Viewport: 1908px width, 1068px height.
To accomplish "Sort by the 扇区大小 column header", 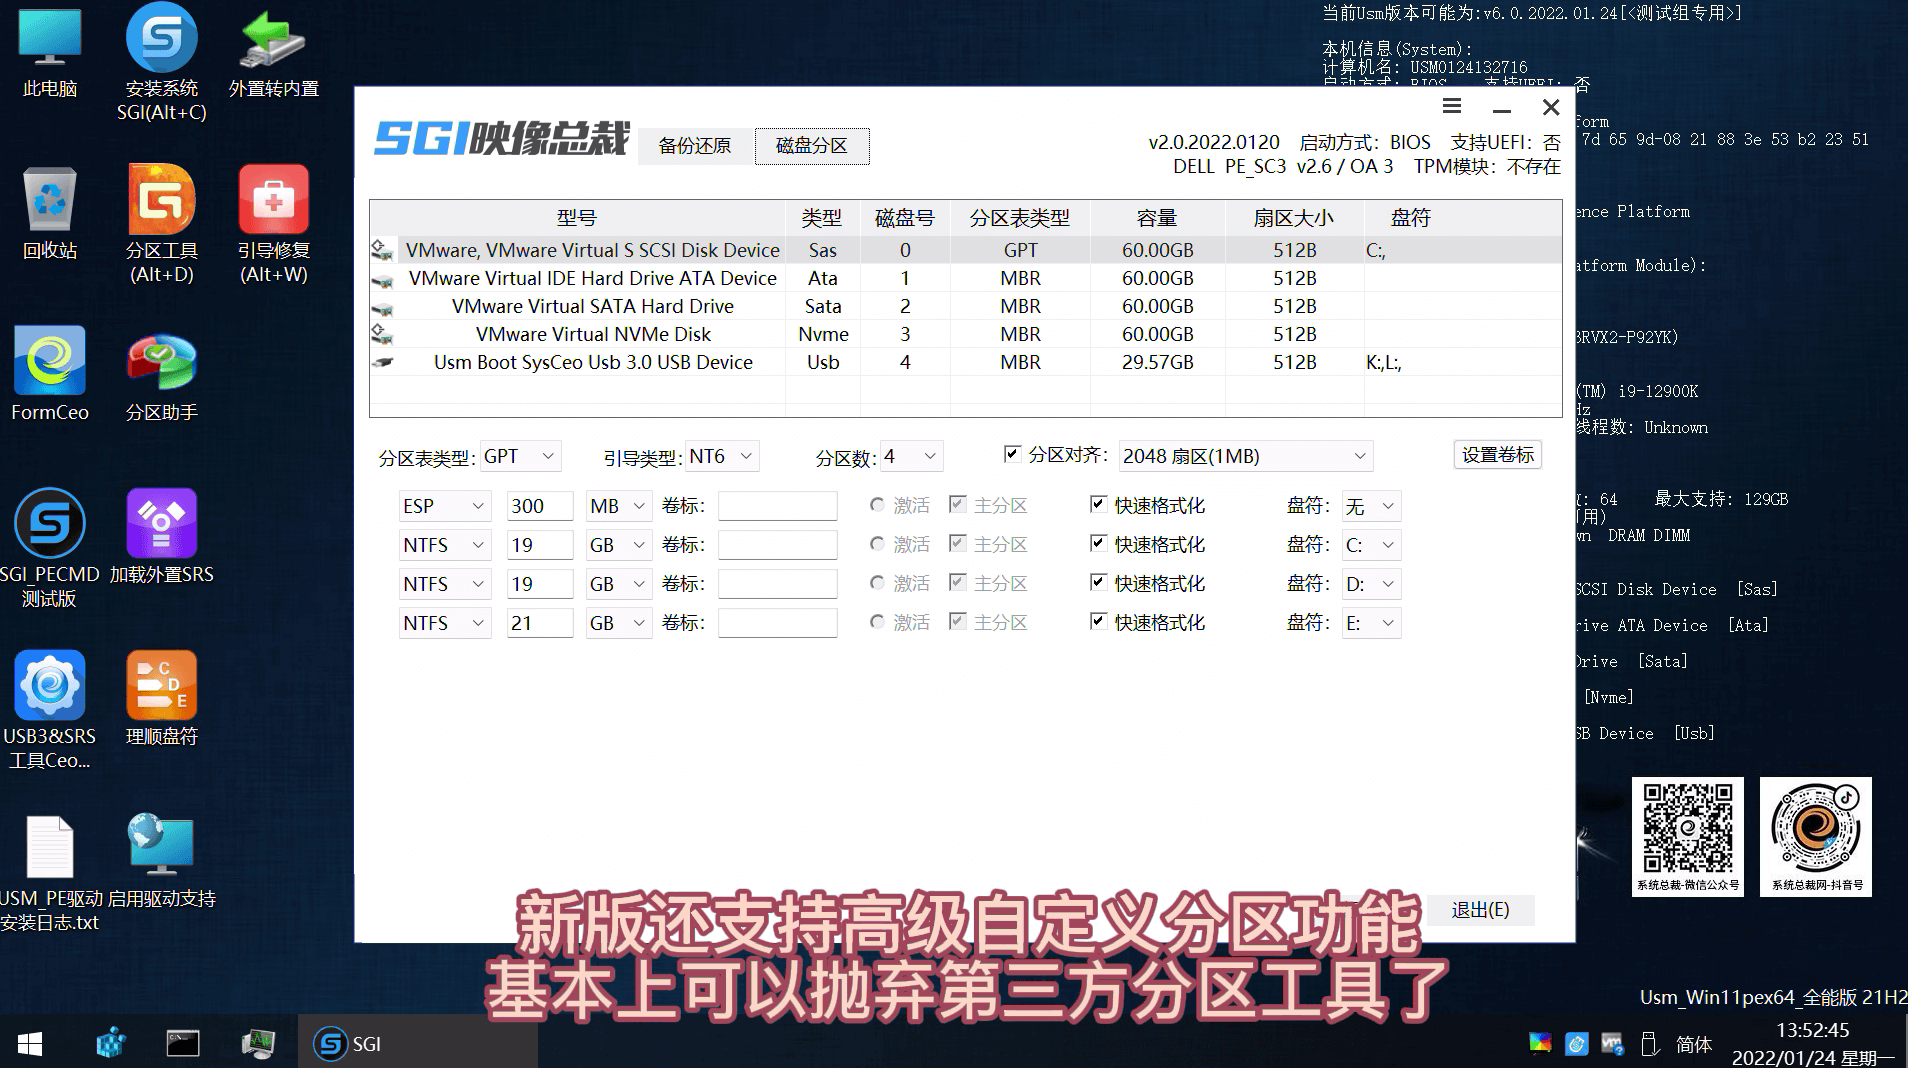I will coord(1294,218).
